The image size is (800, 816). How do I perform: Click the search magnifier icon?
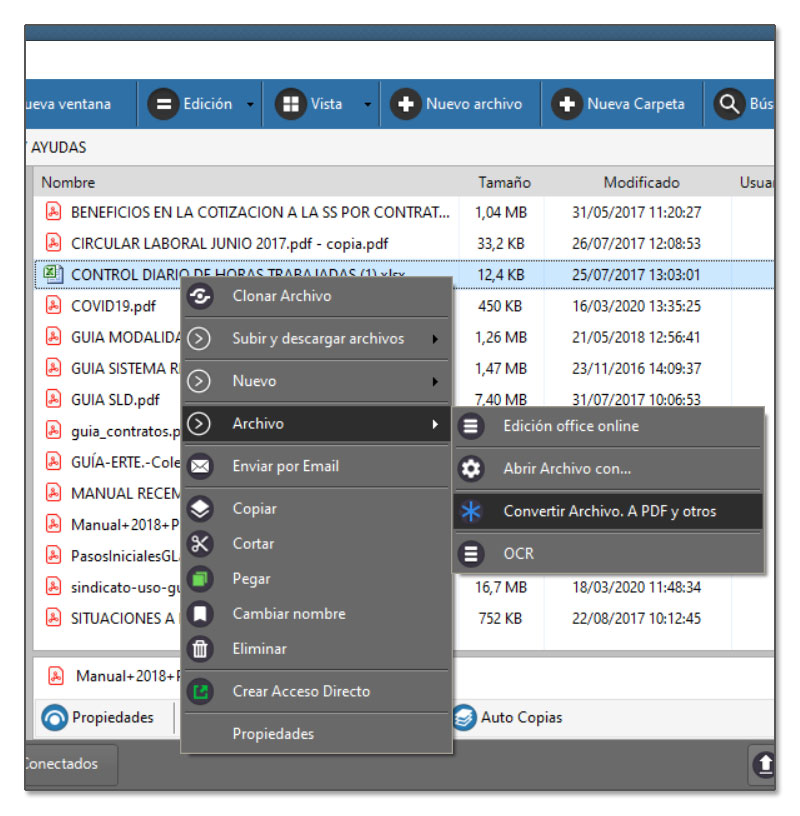729,104
